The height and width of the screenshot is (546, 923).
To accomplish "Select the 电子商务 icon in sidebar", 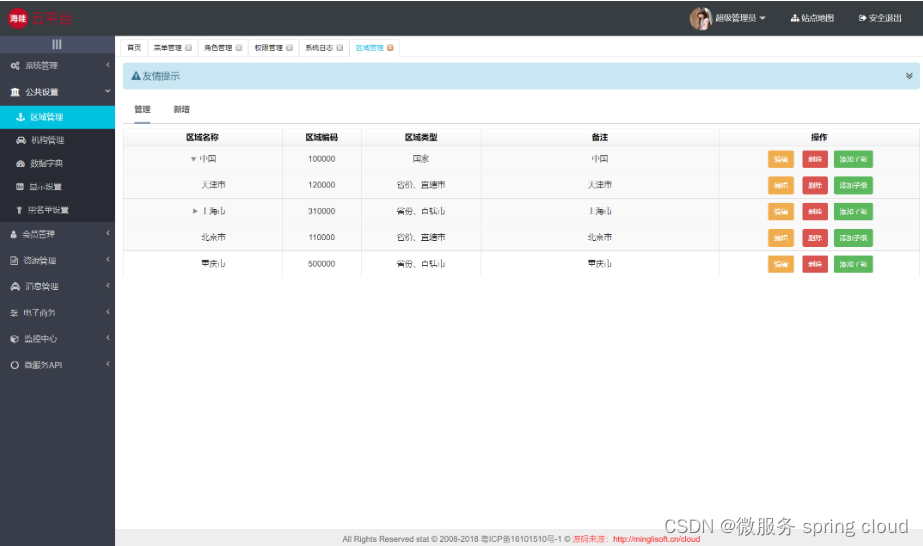I will coord(14,313).
